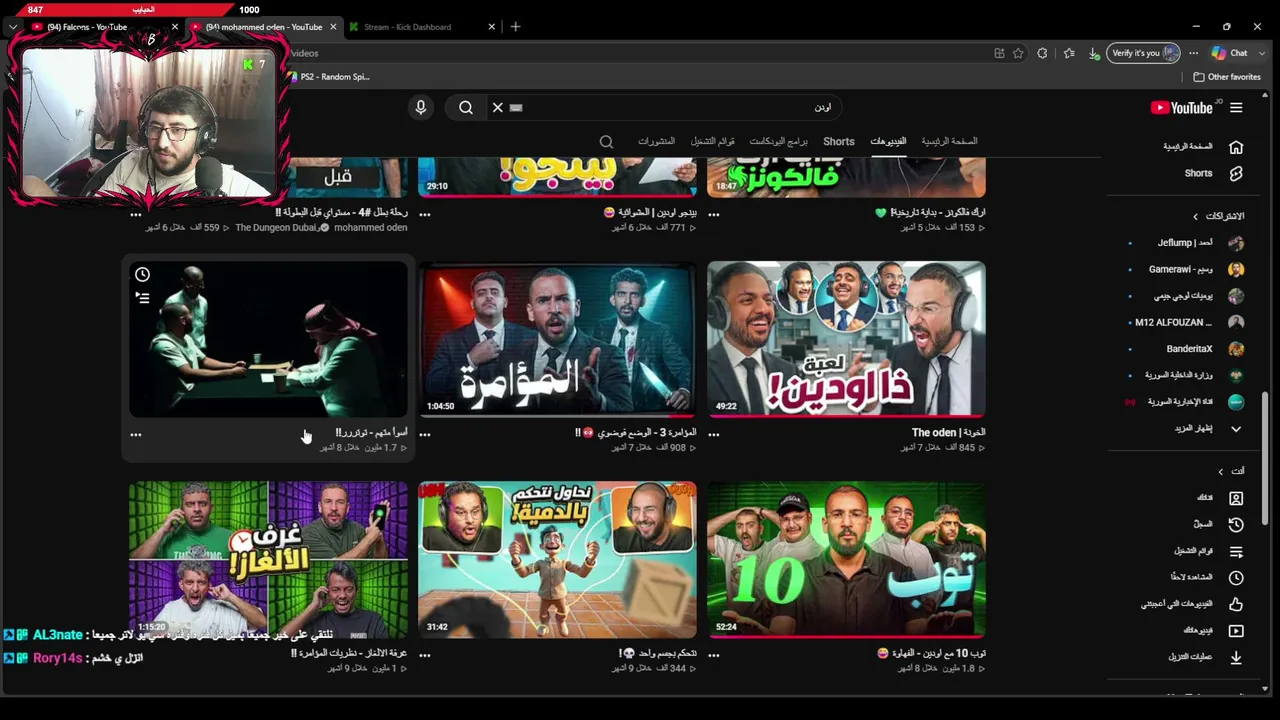
Task: Open the browser Favorites list icon
Action: pyautogui.click(x=1069, y=53)
